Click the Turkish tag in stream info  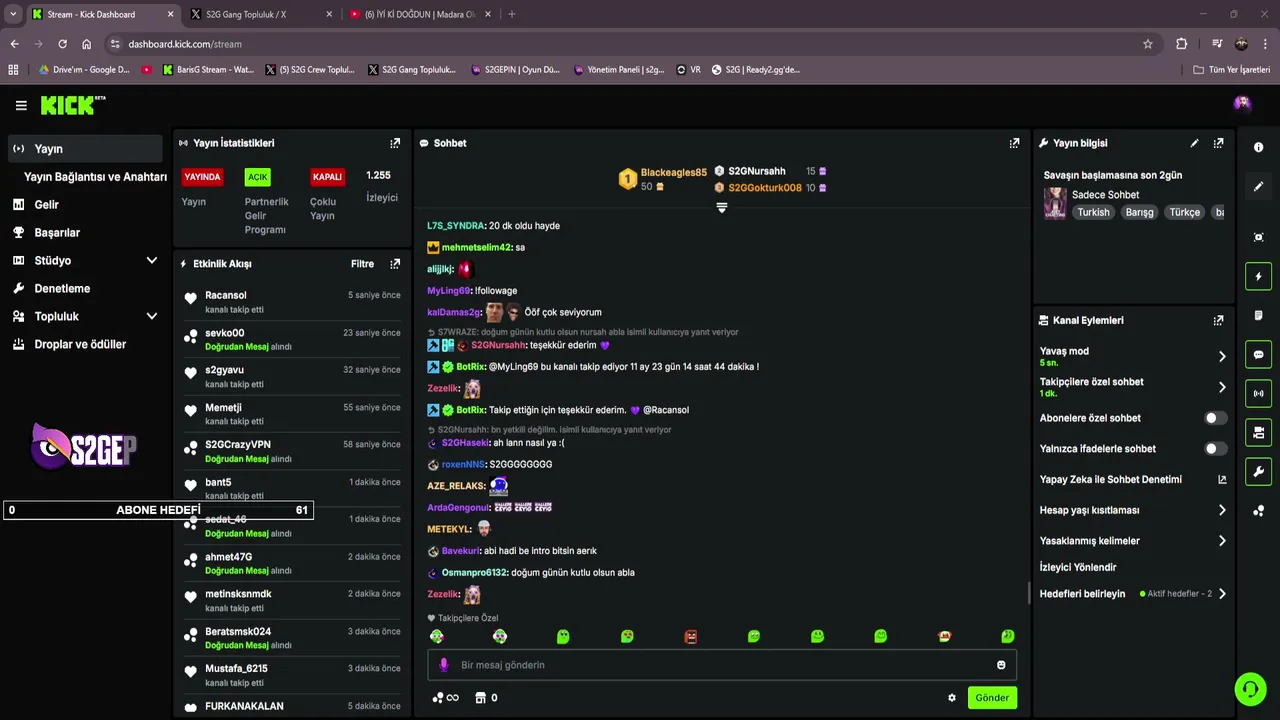click(x=1093, y=212)
